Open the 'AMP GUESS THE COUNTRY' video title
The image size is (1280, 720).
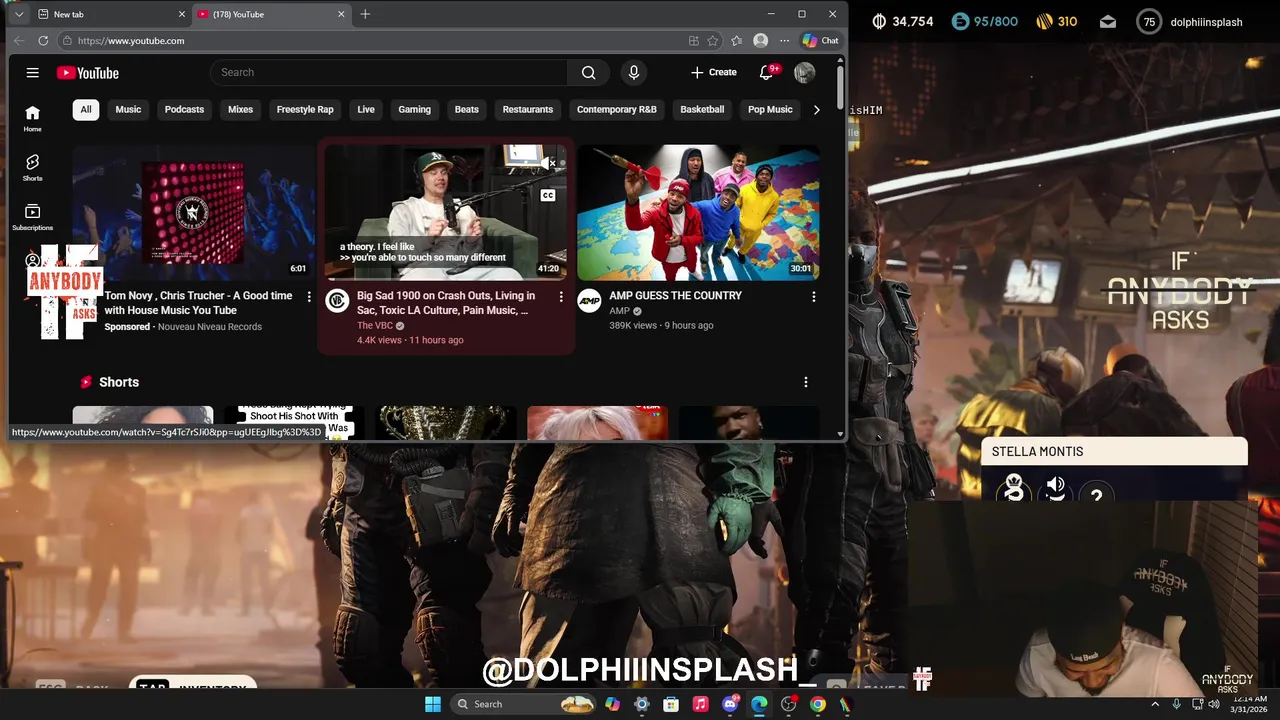(675, 296)
